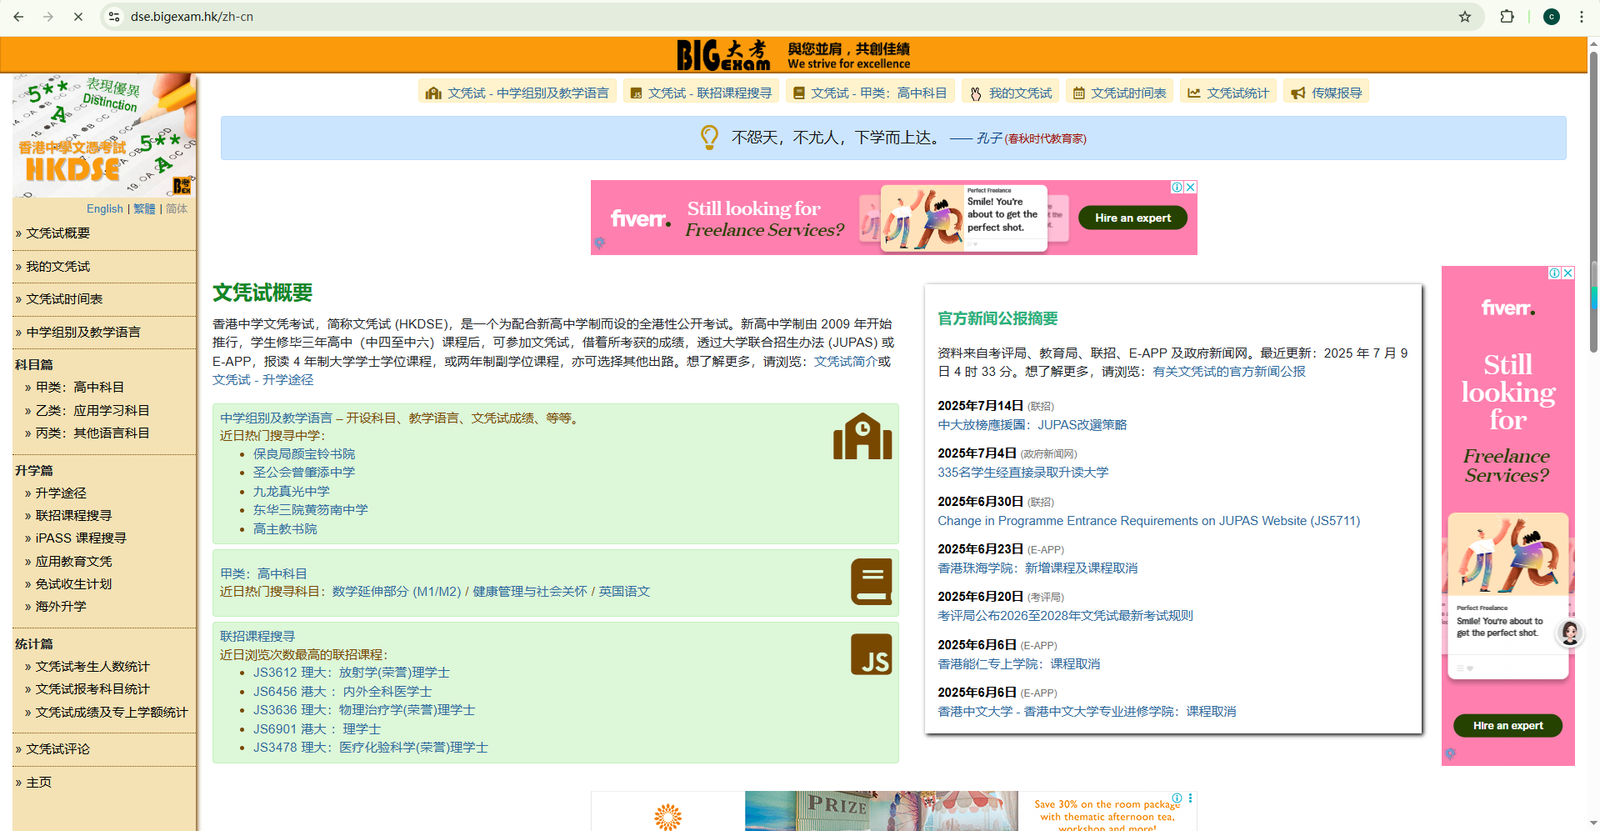Screen dimensions: 1600x831
Task: Switch language to 繁體
Action: click(x=144, y=209)
